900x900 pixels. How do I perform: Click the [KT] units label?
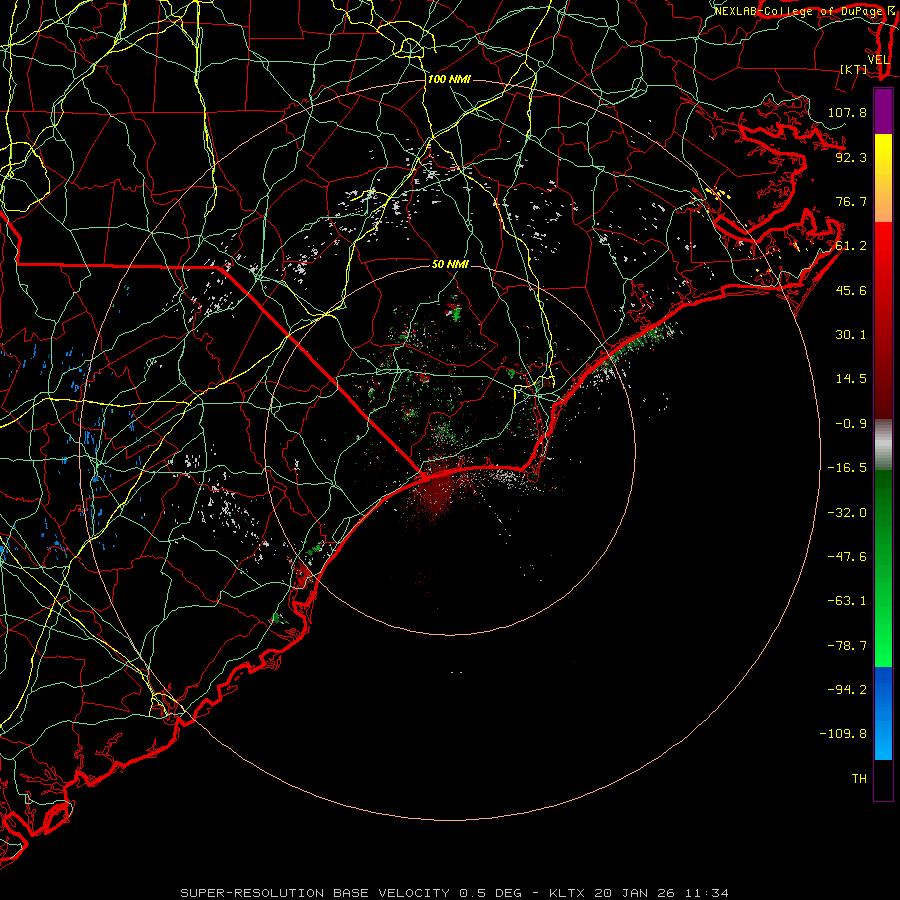click(x=854, y=69)
